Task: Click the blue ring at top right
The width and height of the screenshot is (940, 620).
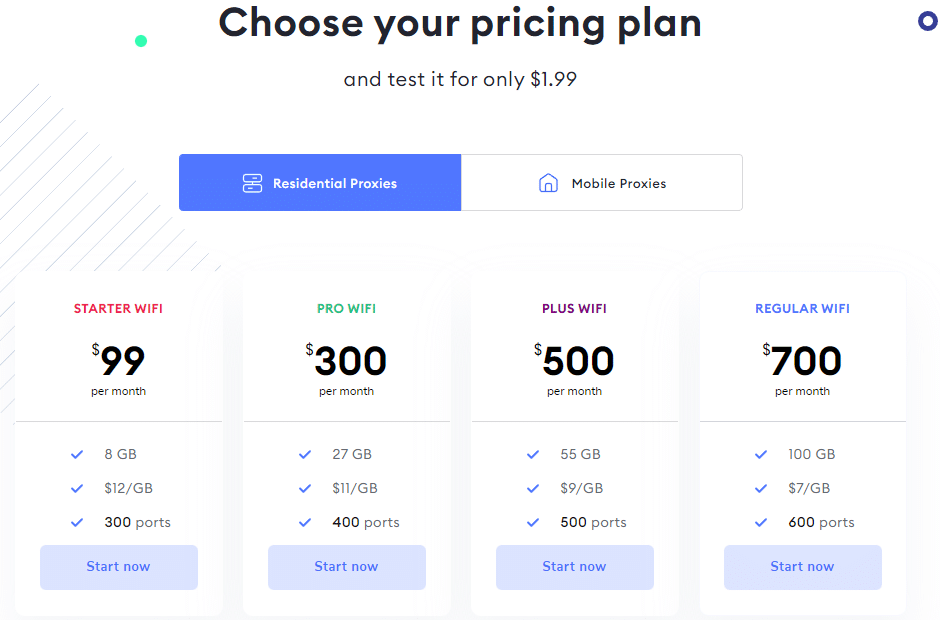Action: pos(927,21)
